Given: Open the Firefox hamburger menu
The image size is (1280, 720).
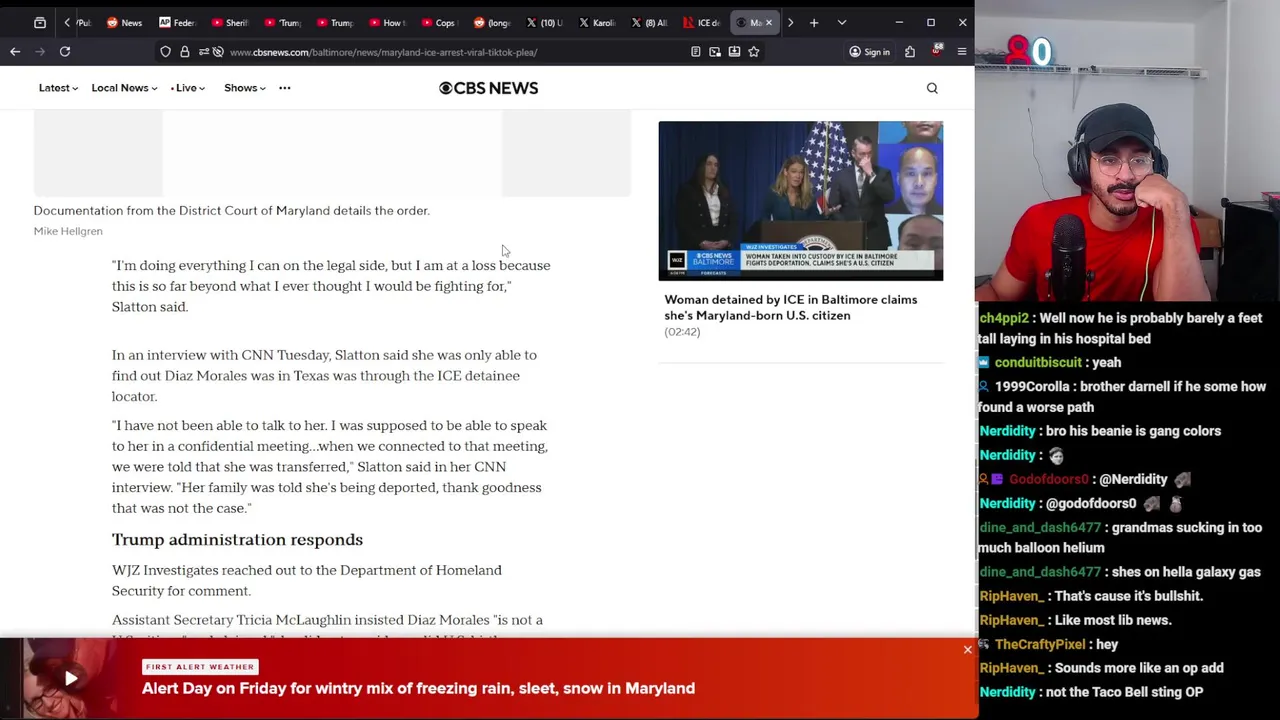Looking at the screenshot, I should click(962, 52).
